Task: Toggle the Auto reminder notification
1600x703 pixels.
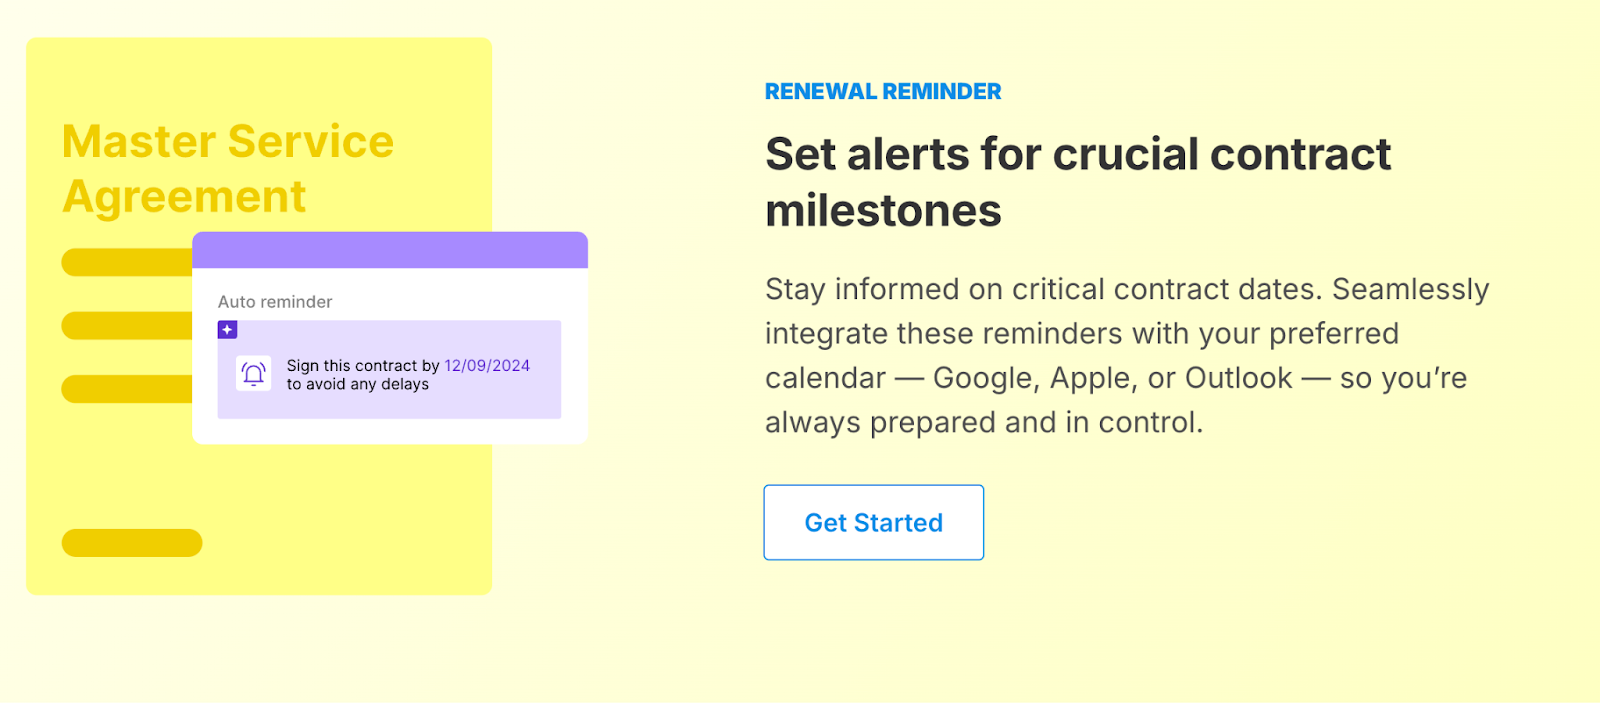Action: pos(275,301)
